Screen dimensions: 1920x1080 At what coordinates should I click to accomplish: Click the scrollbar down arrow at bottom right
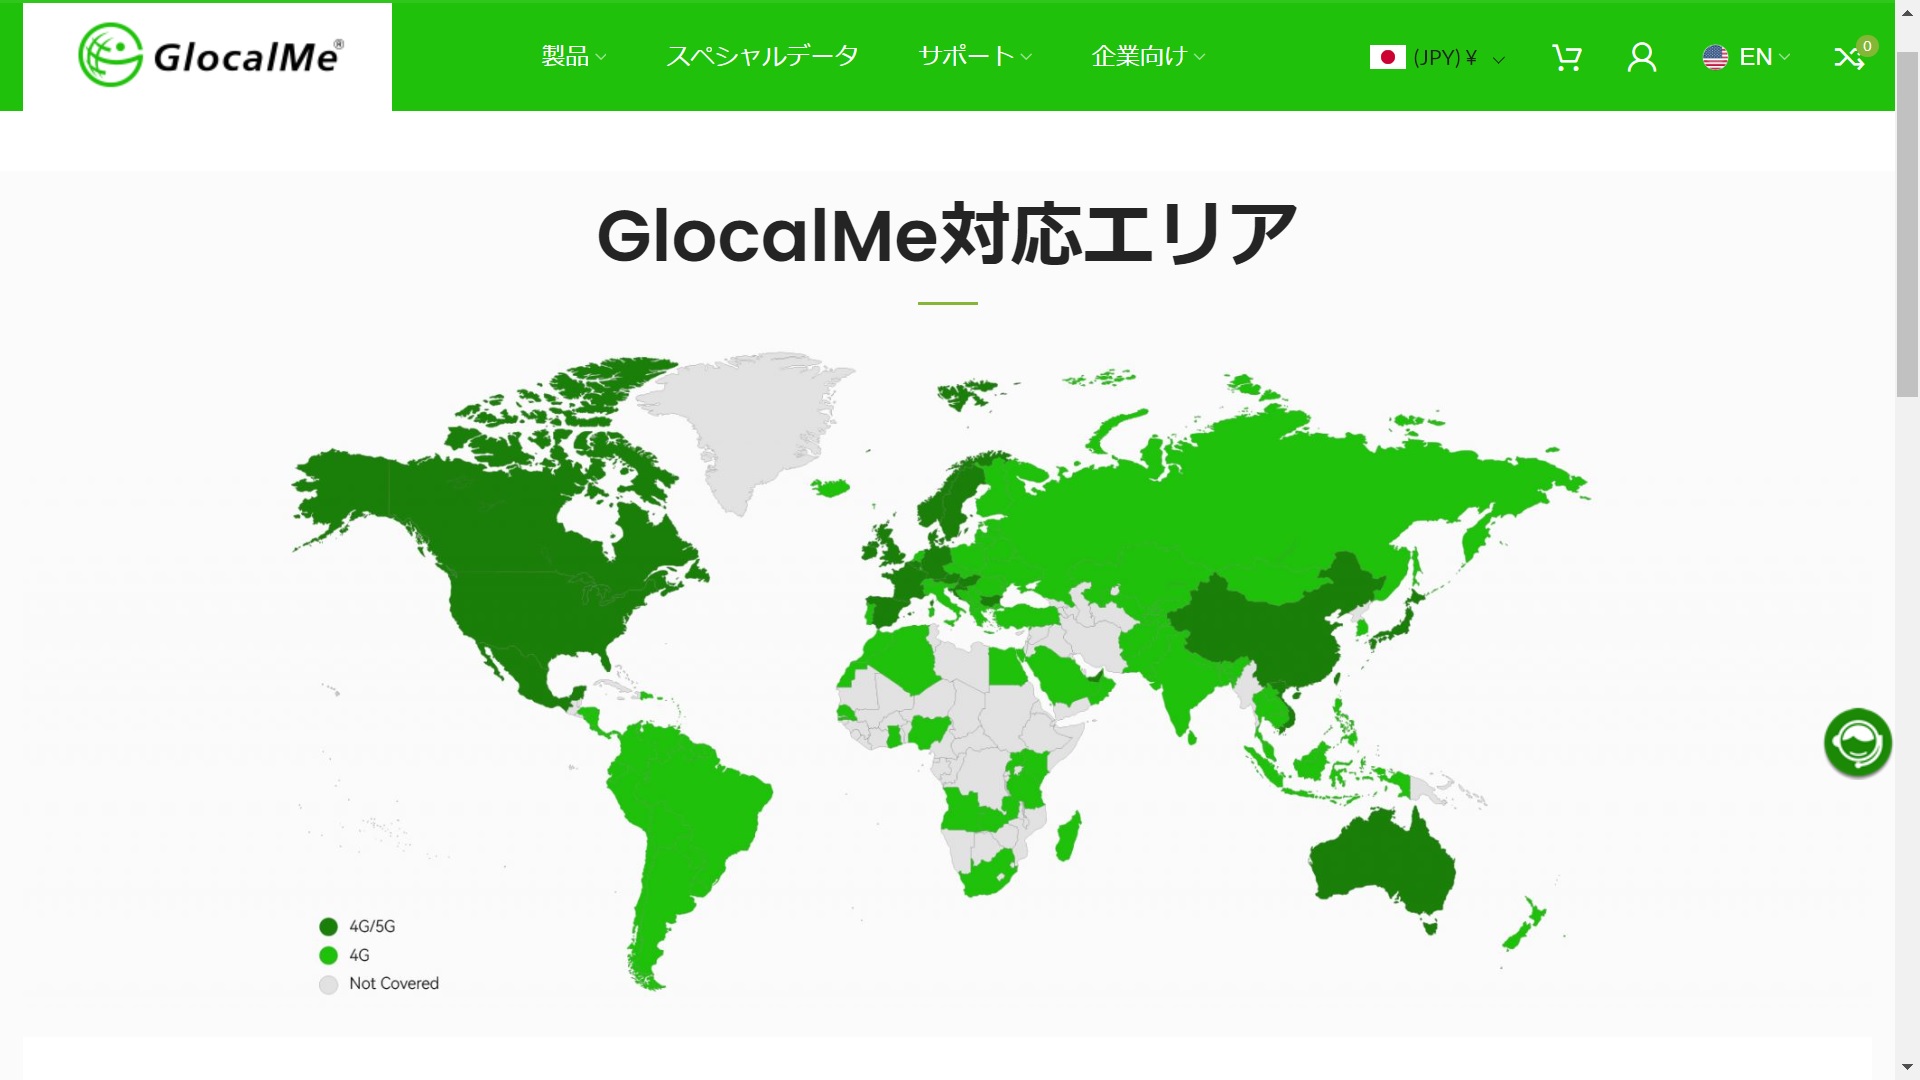(1908, 1068)
